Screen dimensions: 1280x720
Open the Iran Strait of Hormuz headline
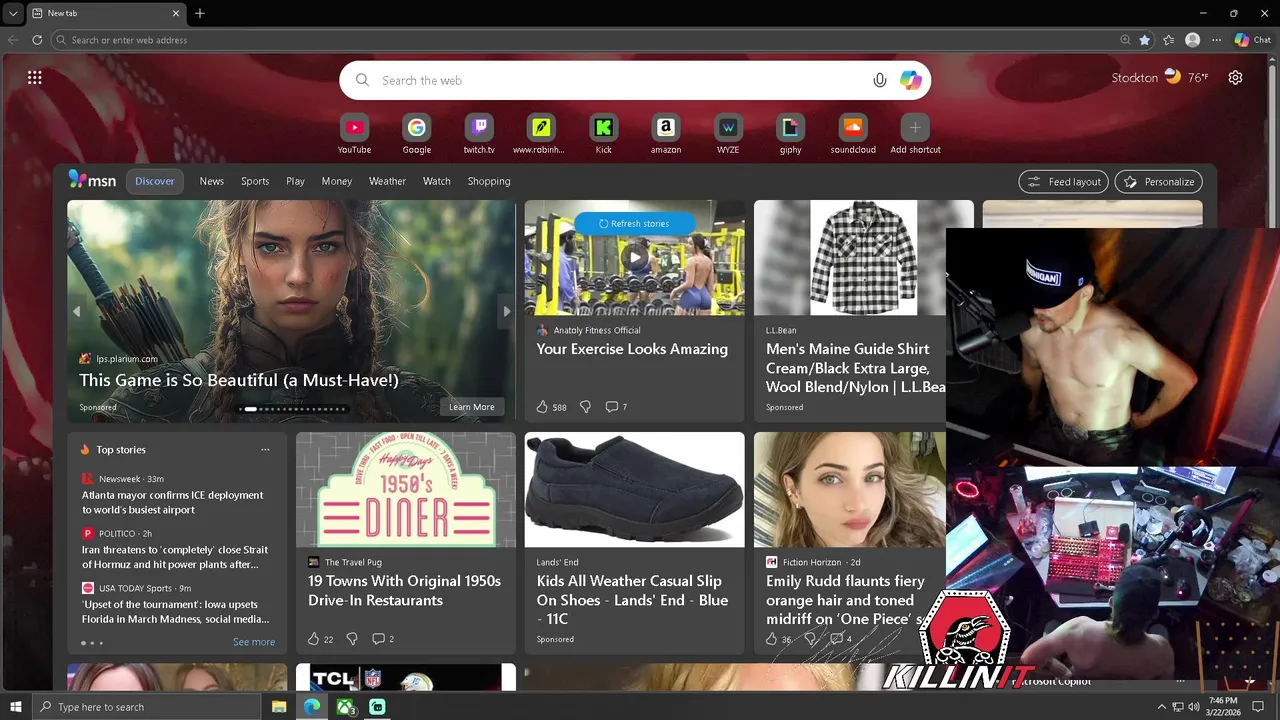point(175,557)
